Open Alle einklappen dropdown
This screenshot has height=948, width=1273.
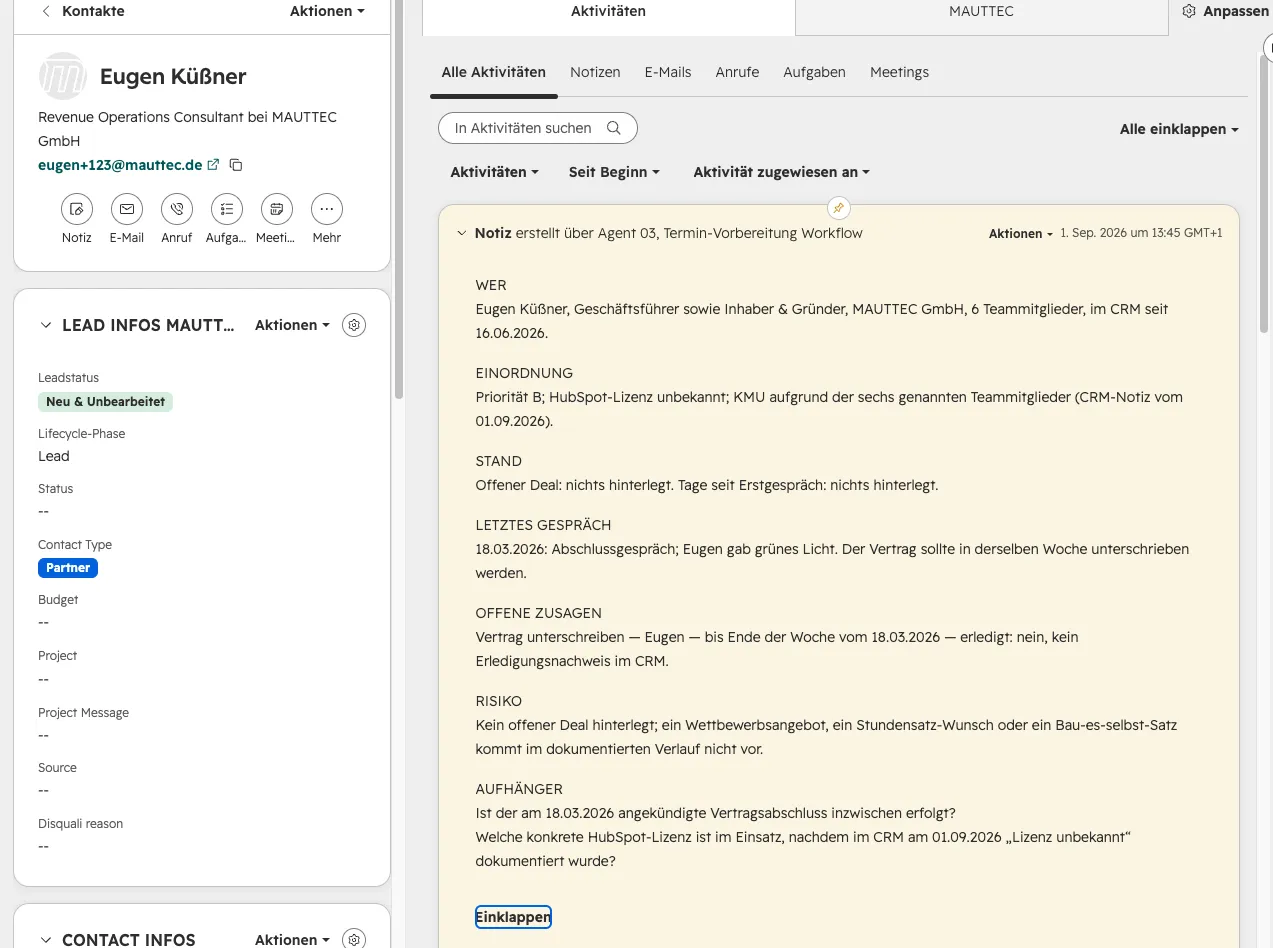click(x=1179, y=130)
